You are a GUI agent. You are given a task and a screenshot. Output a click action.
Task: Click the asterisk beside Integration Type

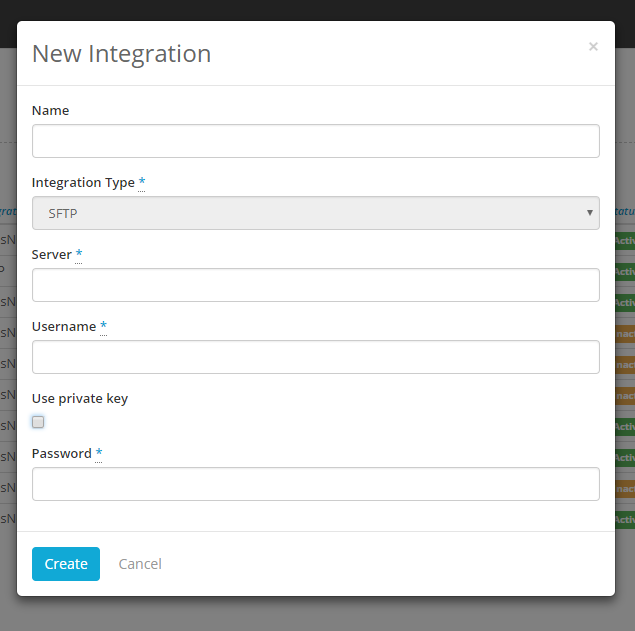pyautogui.click(x=142, y=182)
